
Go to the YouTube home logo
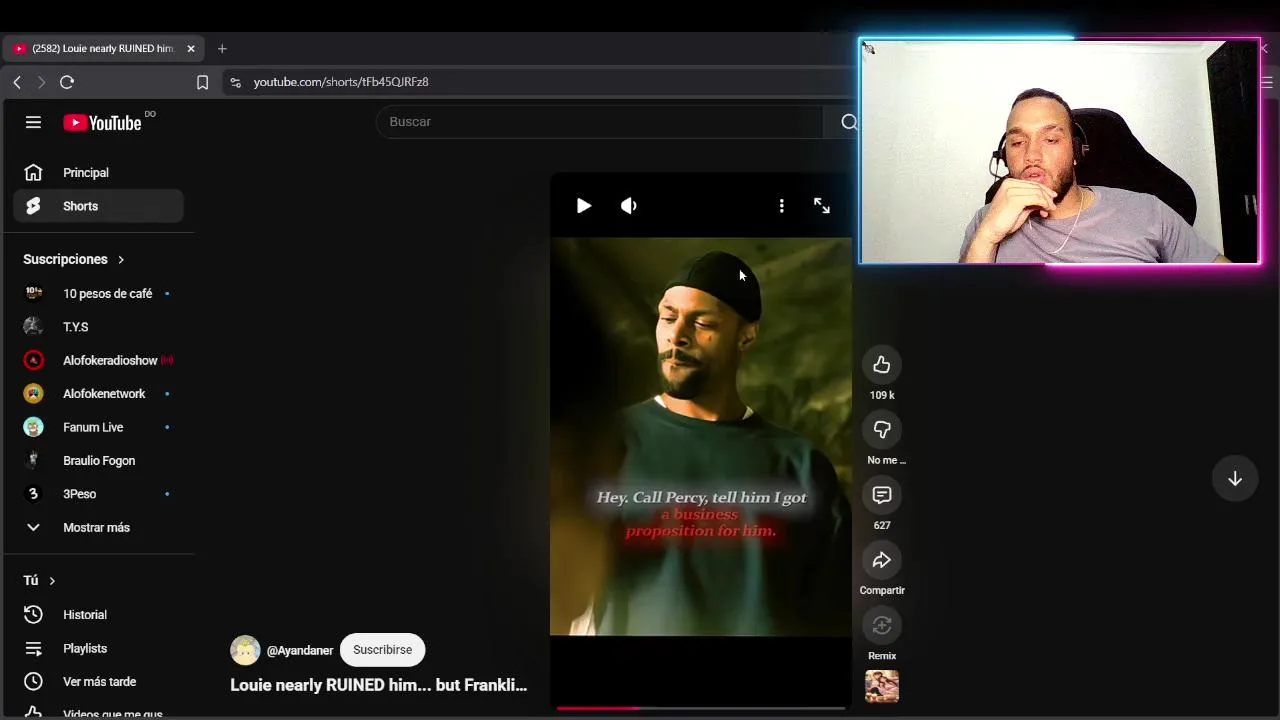coord(103,122)
